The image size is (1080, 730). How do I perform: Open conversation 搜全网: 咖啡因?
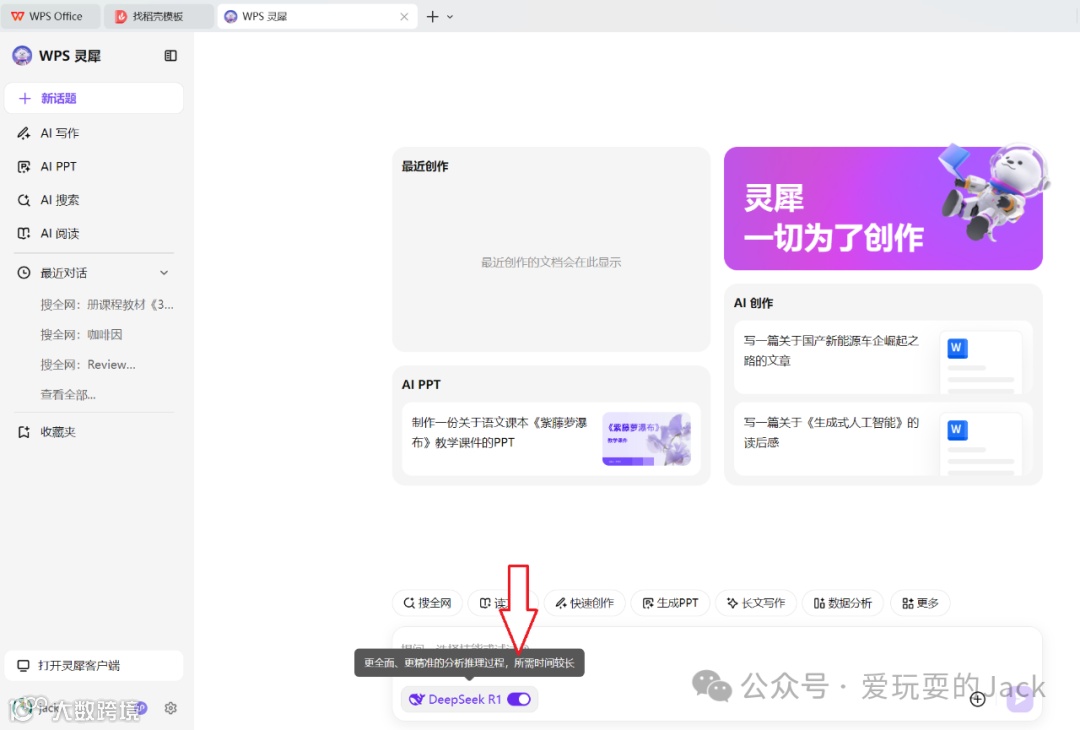pyautogui.click(x=81, y=335)
